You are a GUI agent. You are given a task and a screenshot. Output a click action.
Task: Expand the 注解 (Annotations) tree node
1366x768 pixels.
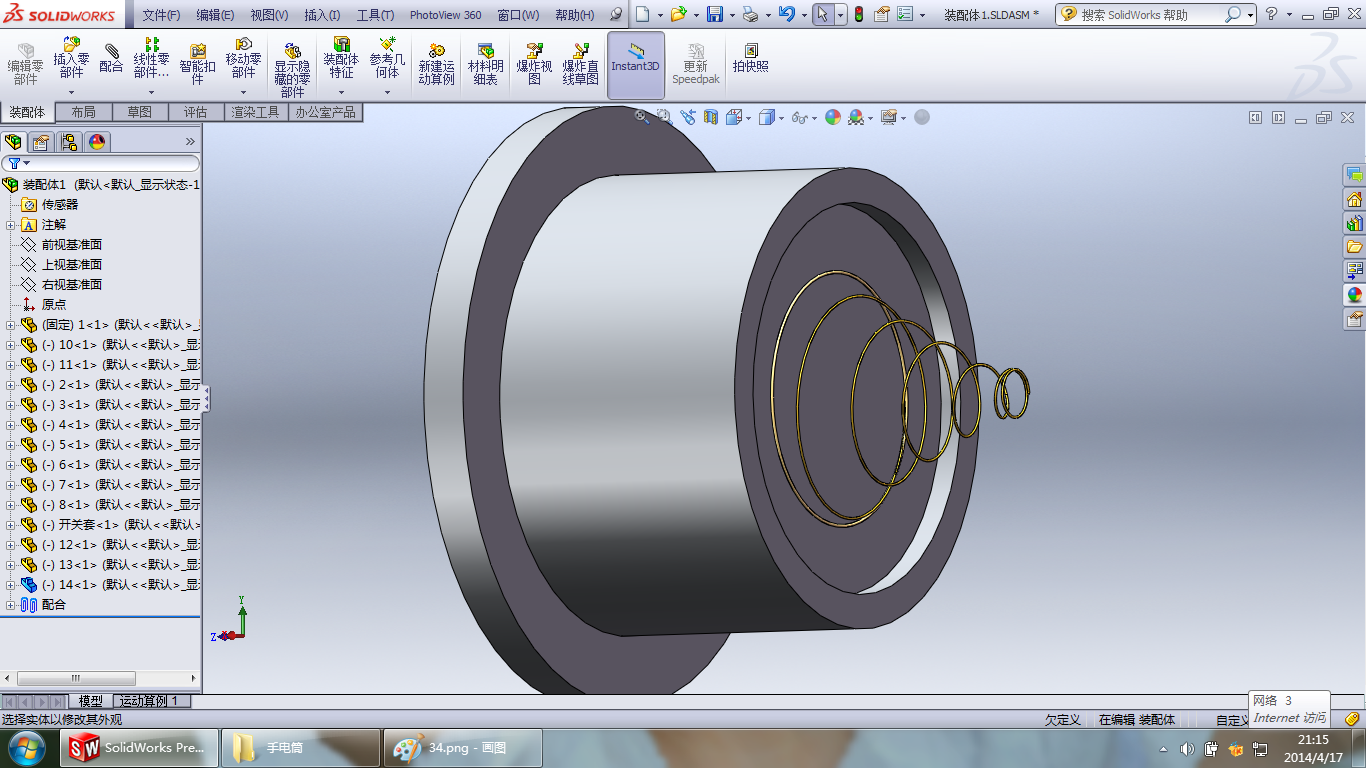pyautogui.click(x=11, y=225)
